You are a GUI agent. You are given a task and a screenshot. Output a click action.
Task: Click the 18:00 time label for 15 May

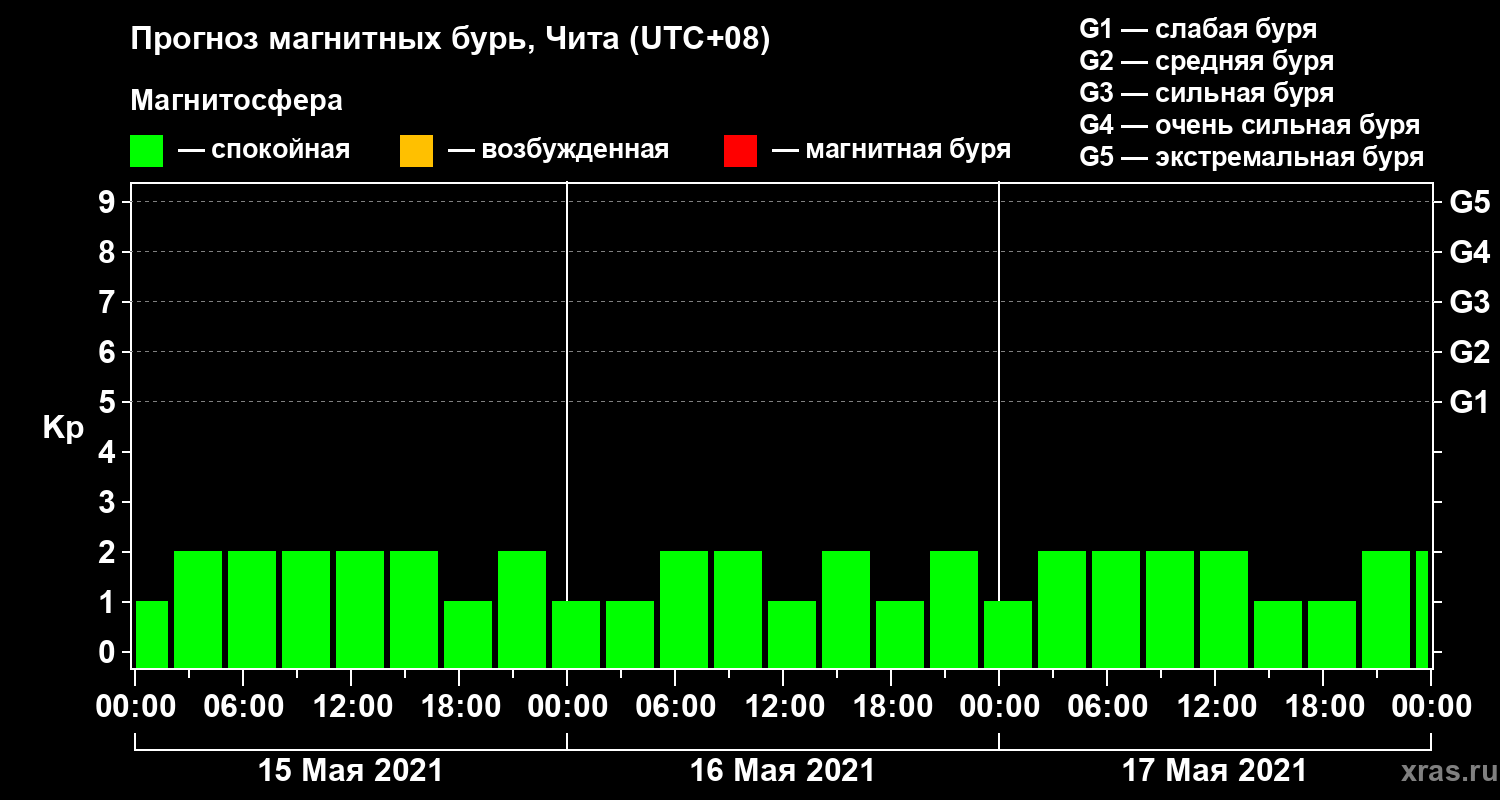[459, 706]
